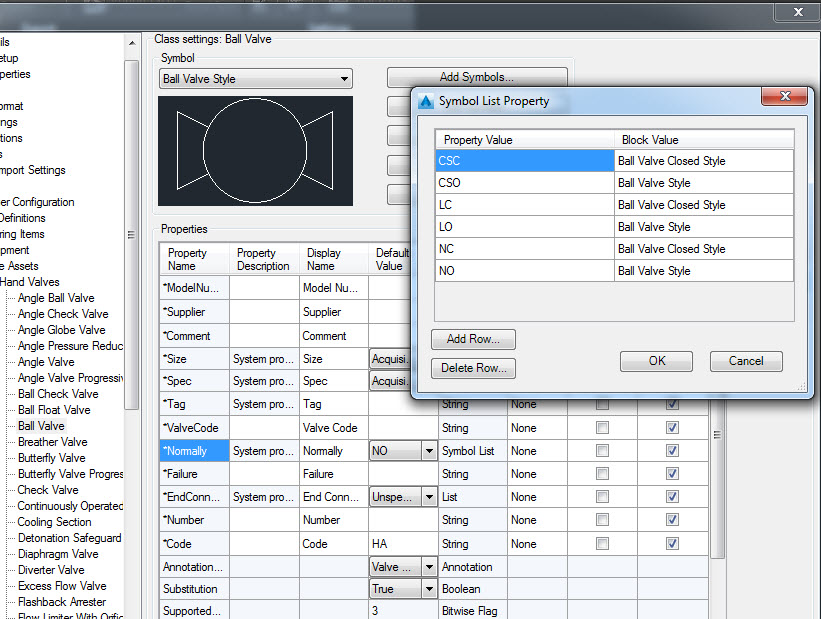Screen dimensions: 821x619
Task: Click the ball valve symbol preview
Action: tap(255, 151)
